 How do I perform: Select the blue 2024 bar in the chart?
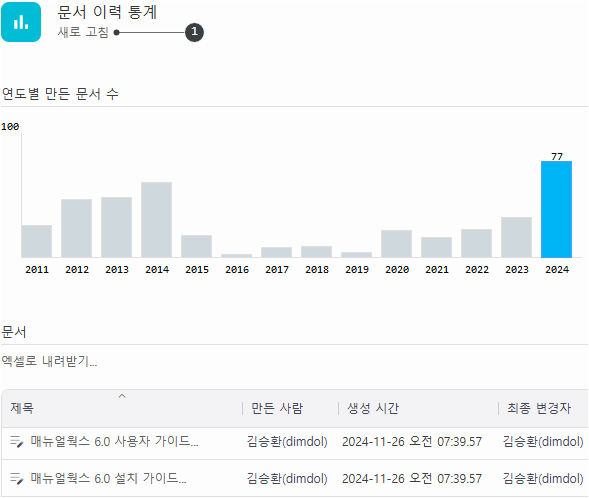point(556,209)
